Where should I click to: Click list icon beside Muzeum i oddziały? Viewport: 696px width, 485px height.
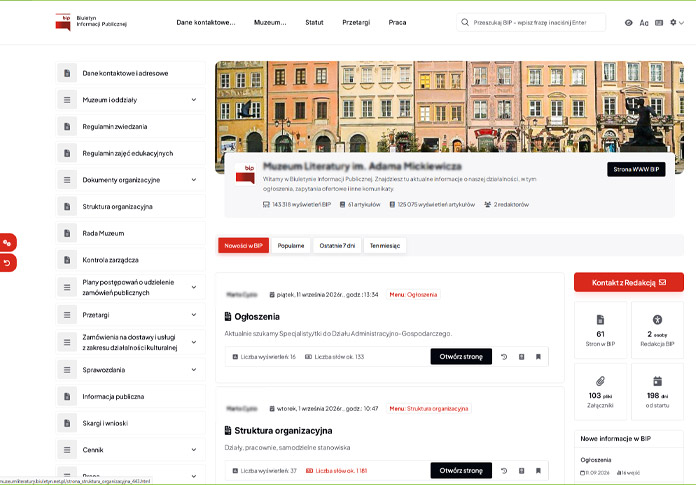click(67, 100)
